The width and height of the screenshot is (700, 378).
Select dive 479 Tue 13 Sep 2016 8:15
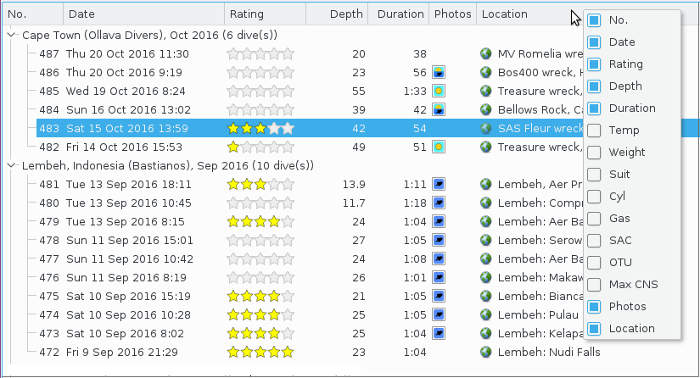[112, 222]
